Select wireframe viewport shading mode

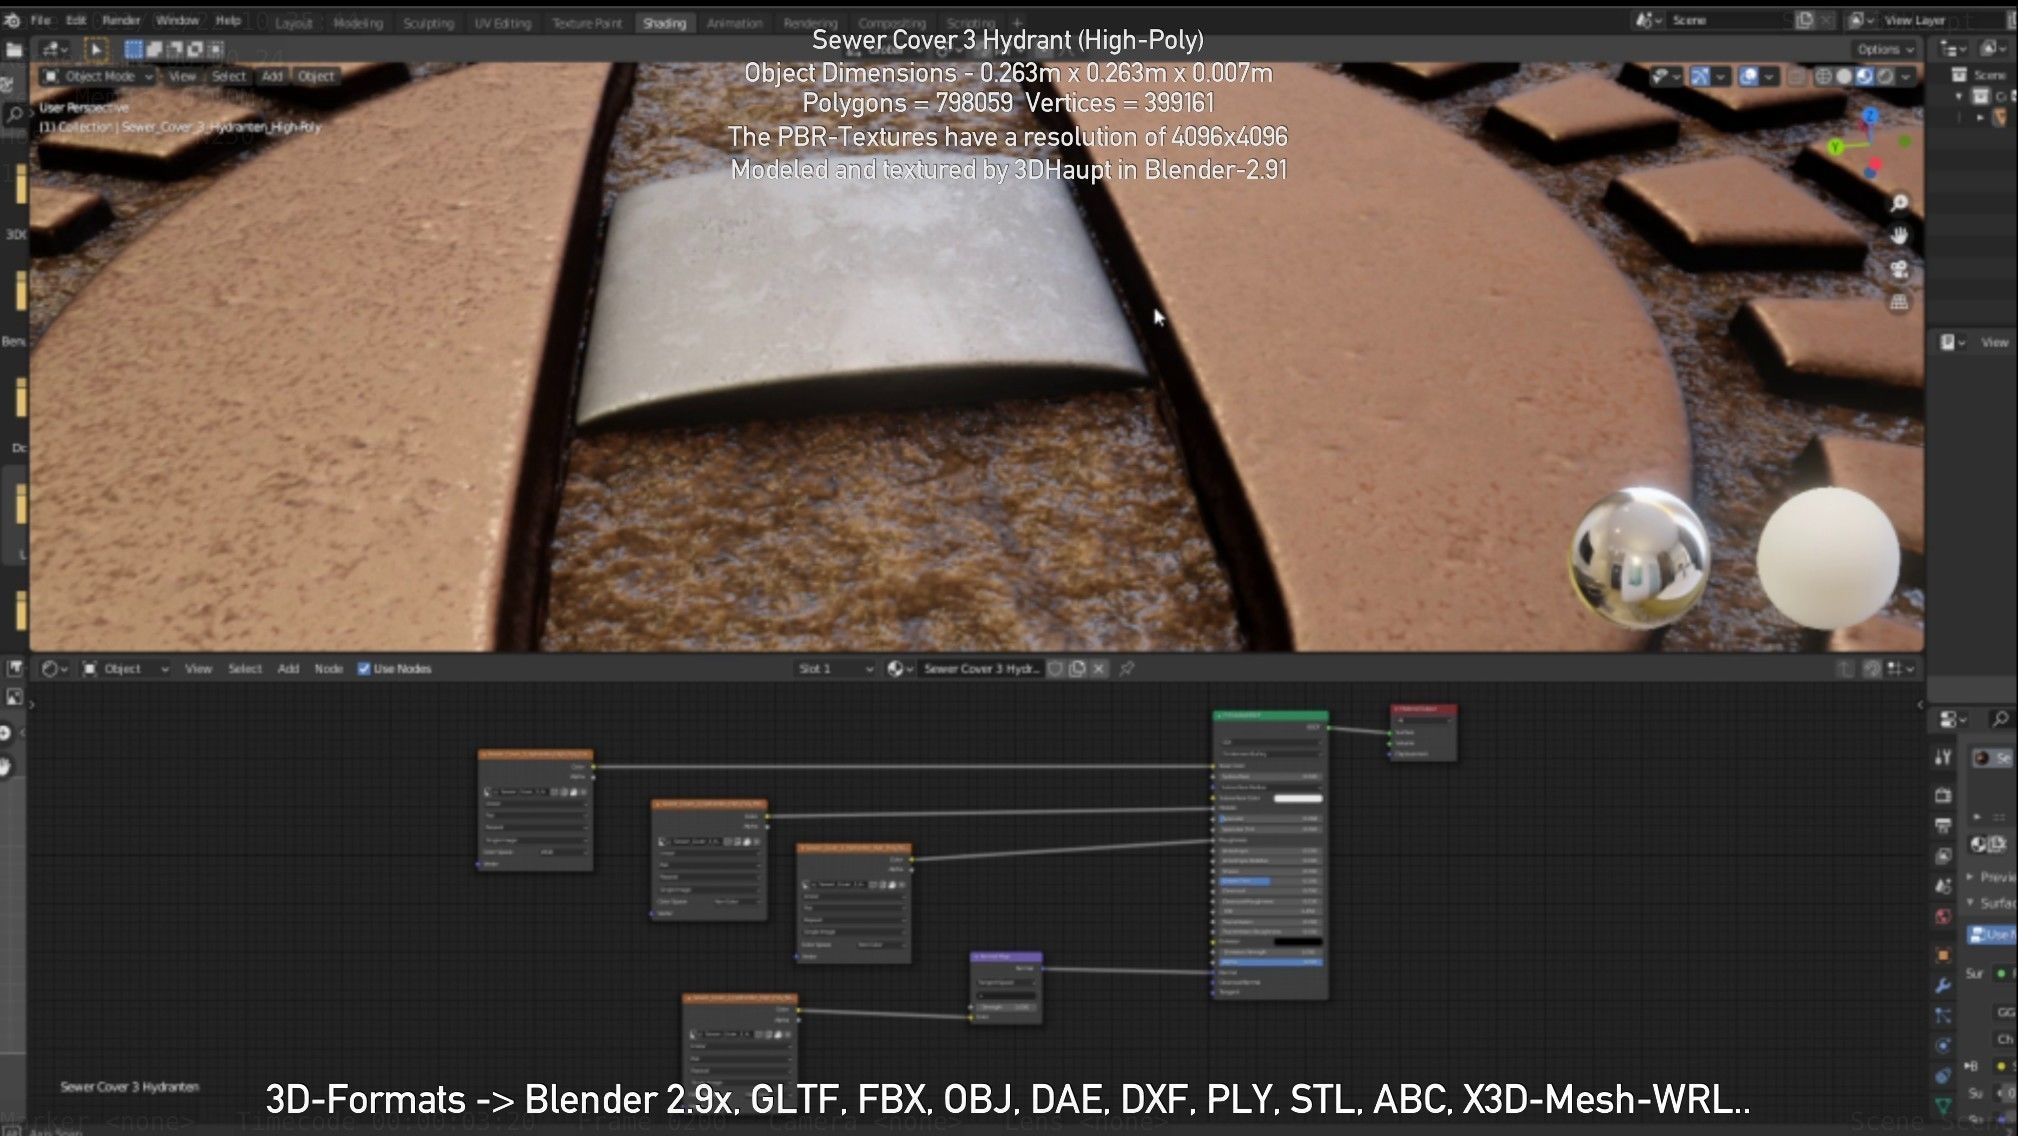1823,76
